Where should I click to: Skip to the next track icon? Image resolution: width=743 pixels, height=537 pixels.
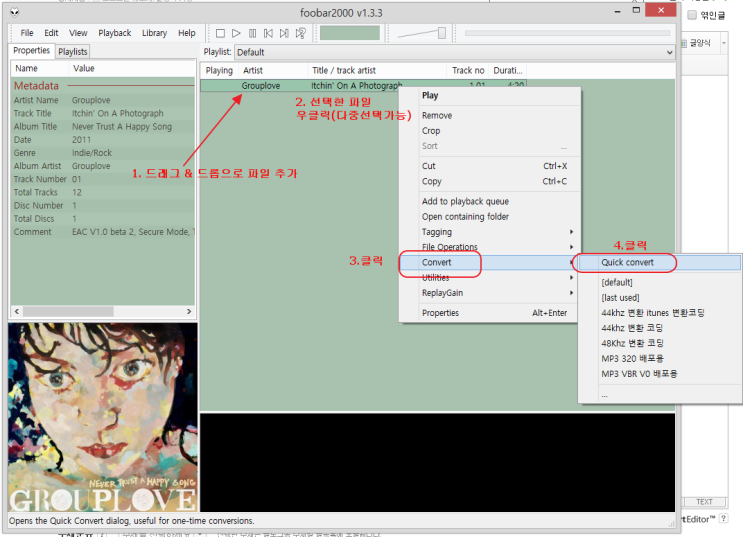[284, 33]
